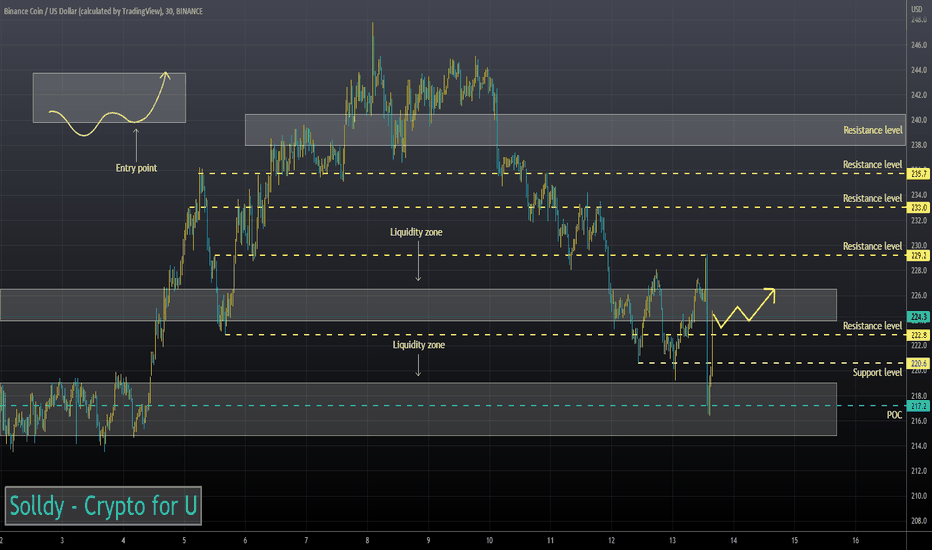Click date 6 on the time axis

(245, 540)
